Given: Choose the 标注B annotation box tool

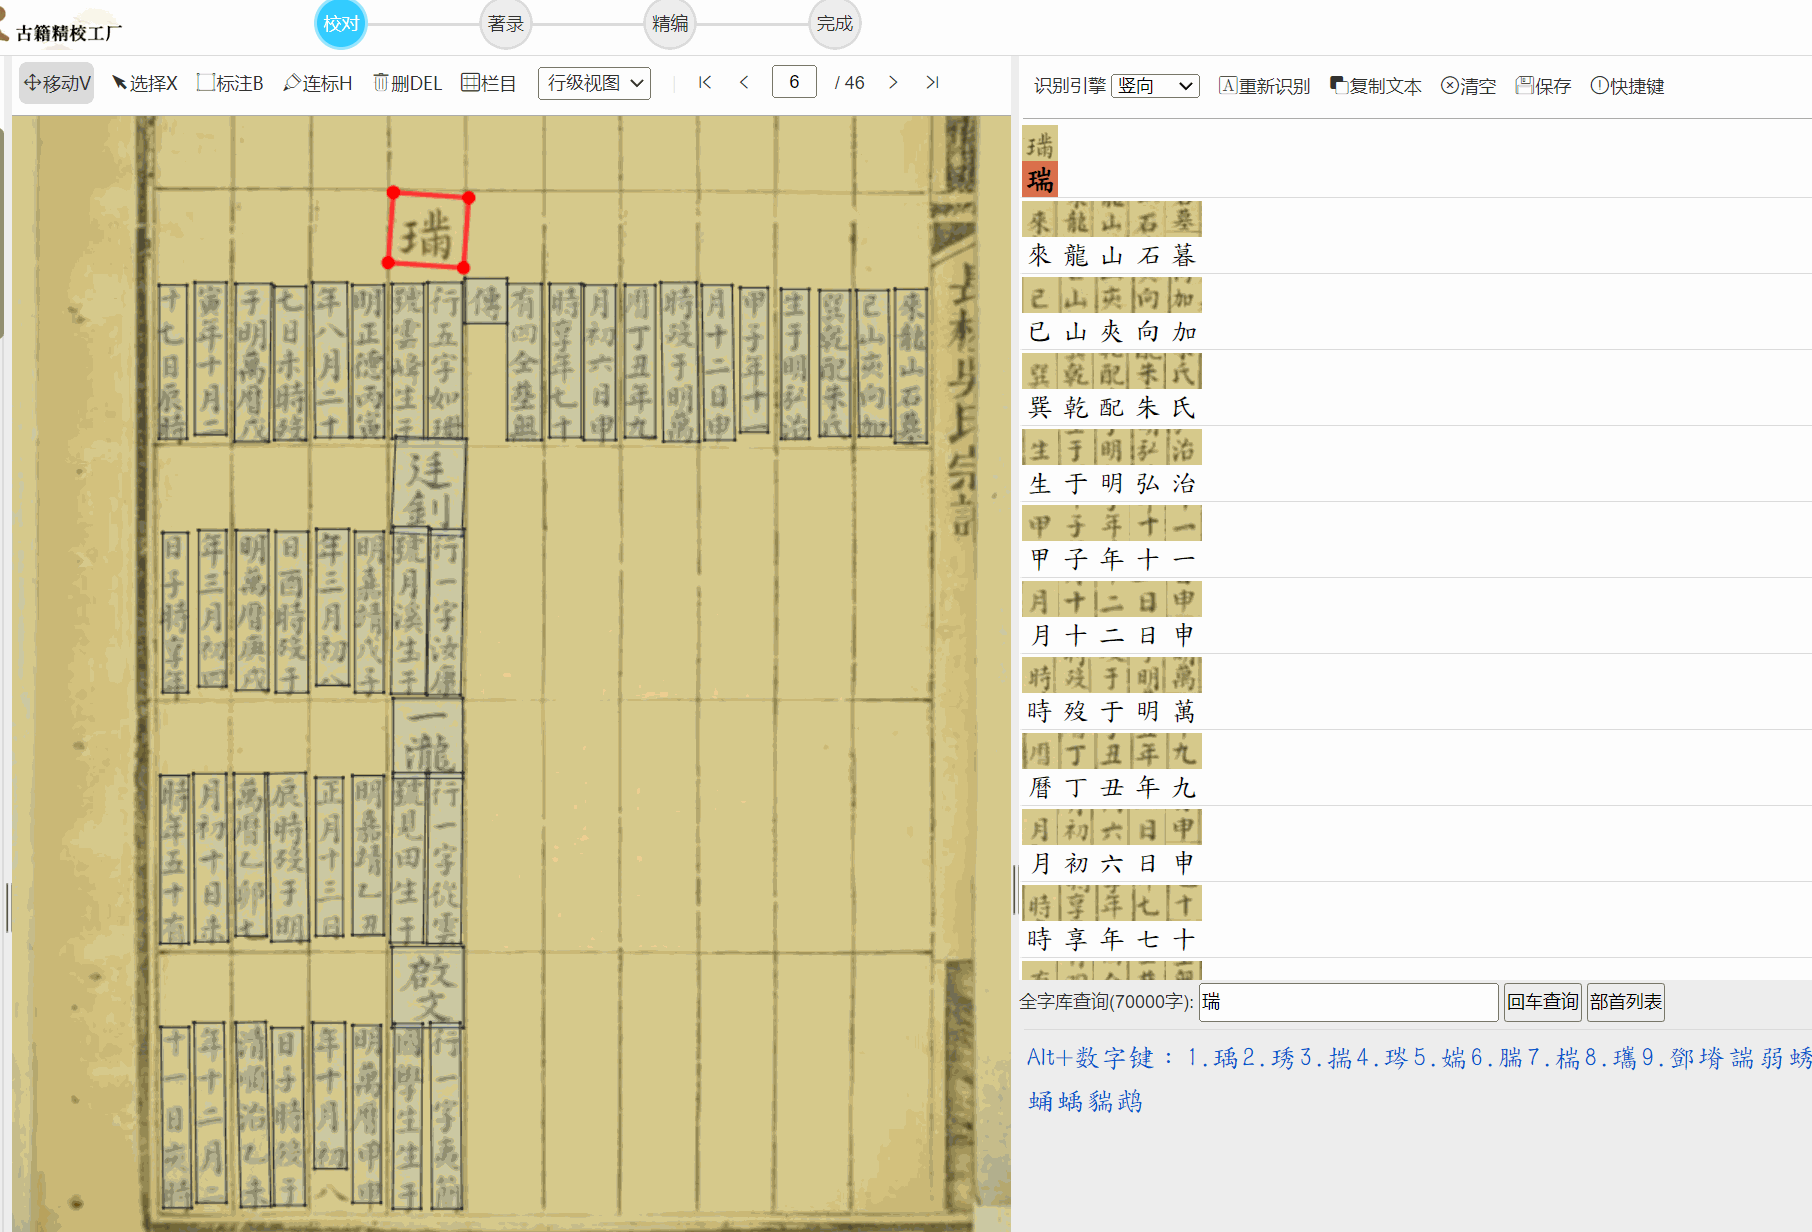Looking at the screenshot, I should pyautogui.click(x=230, y=83).
